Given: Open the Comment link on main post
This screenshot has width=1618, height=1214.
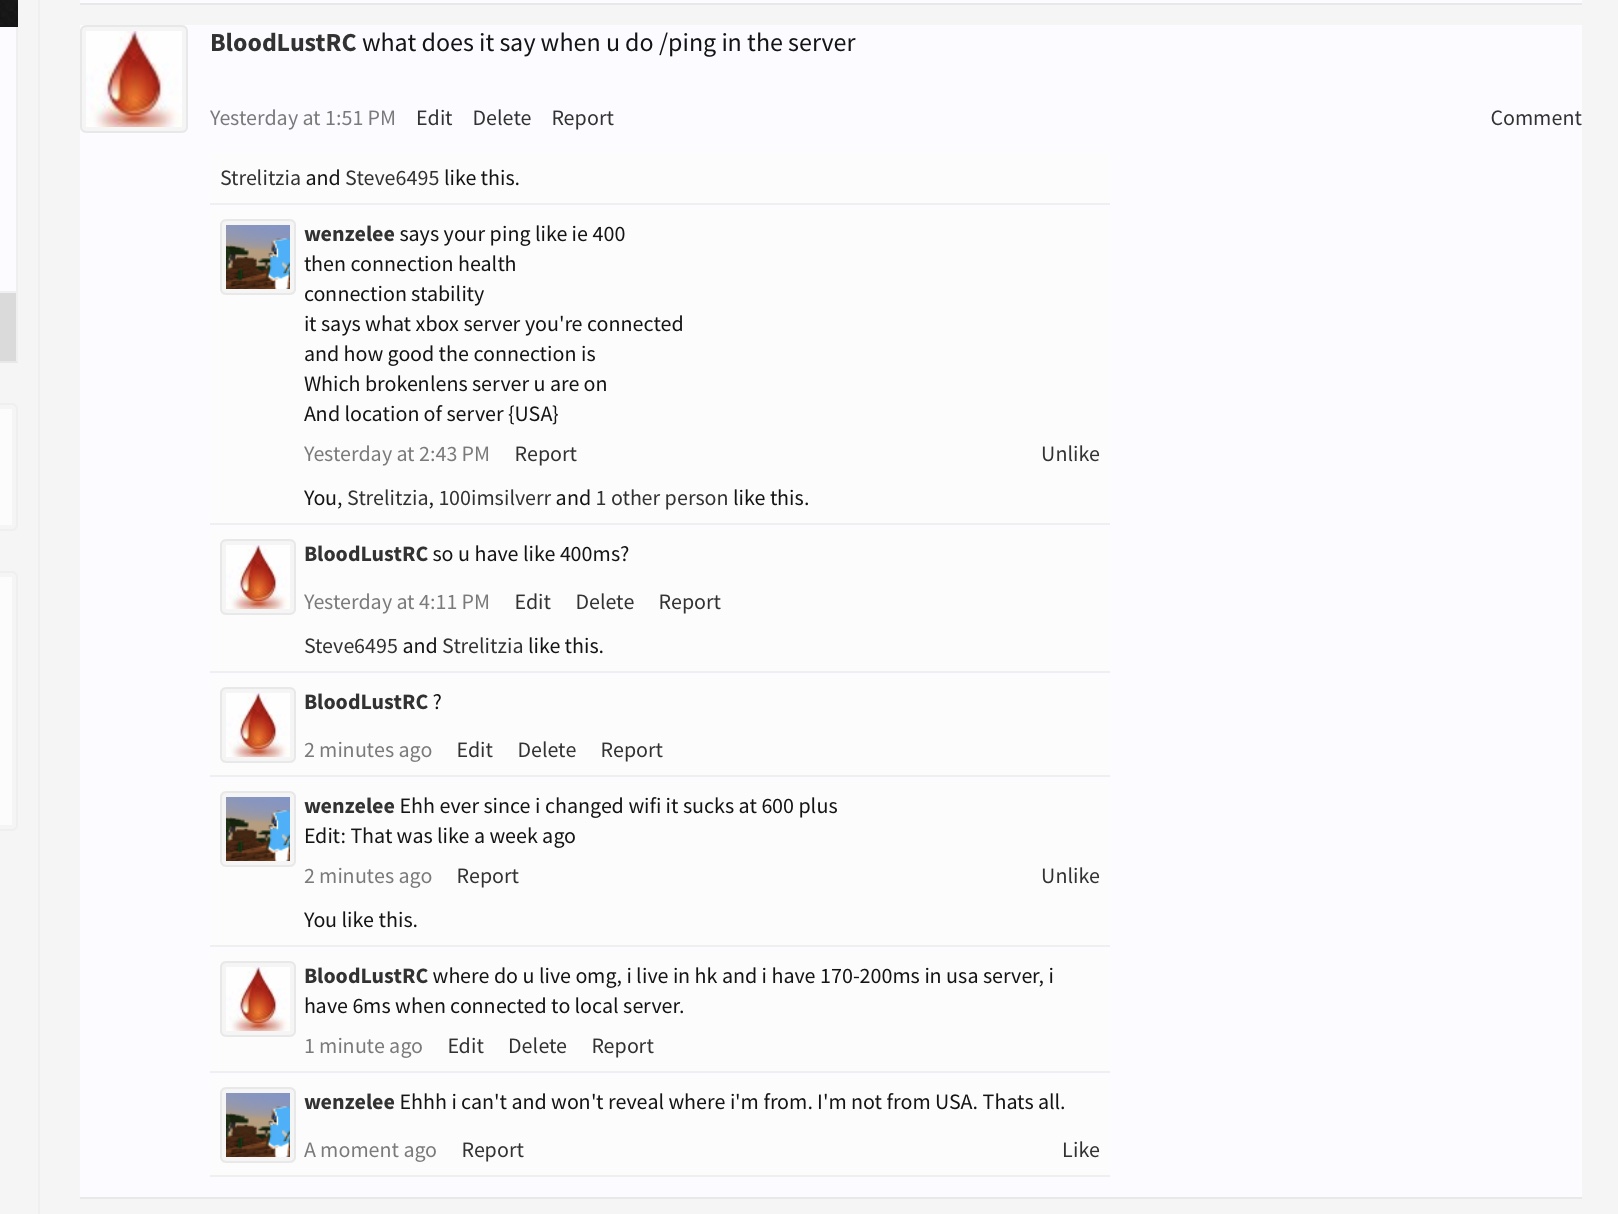Looking at the screenshot, I should 1535,118.
